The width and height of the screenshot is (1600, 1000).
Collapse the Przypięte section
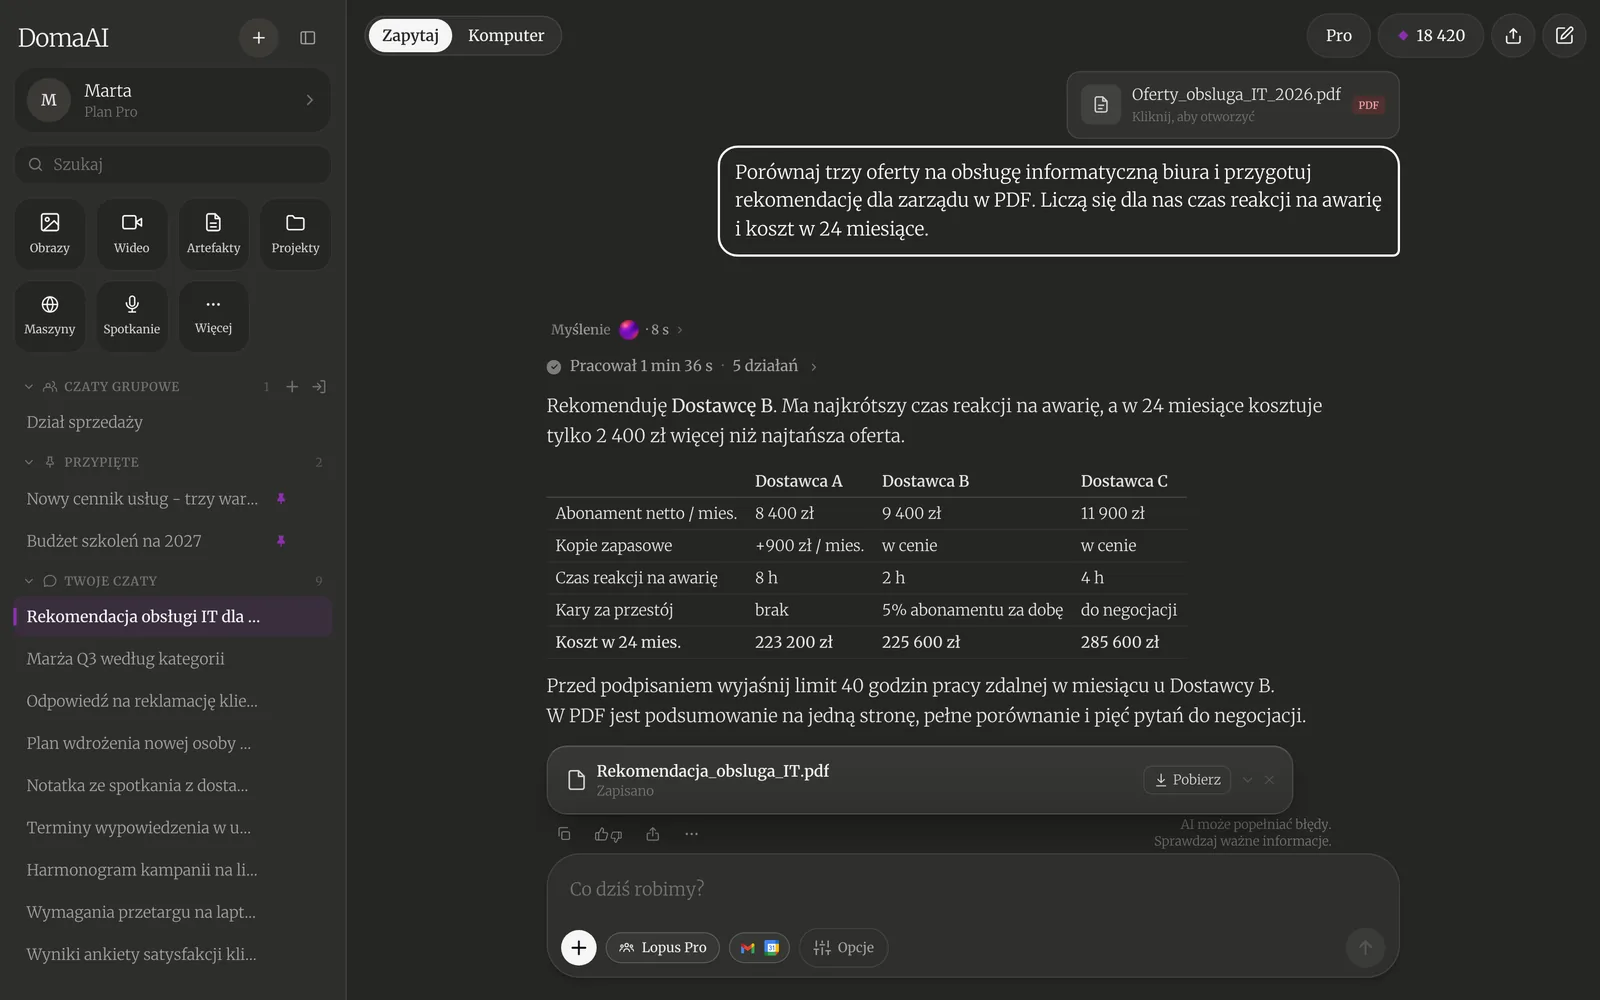[x=29, y=462]
